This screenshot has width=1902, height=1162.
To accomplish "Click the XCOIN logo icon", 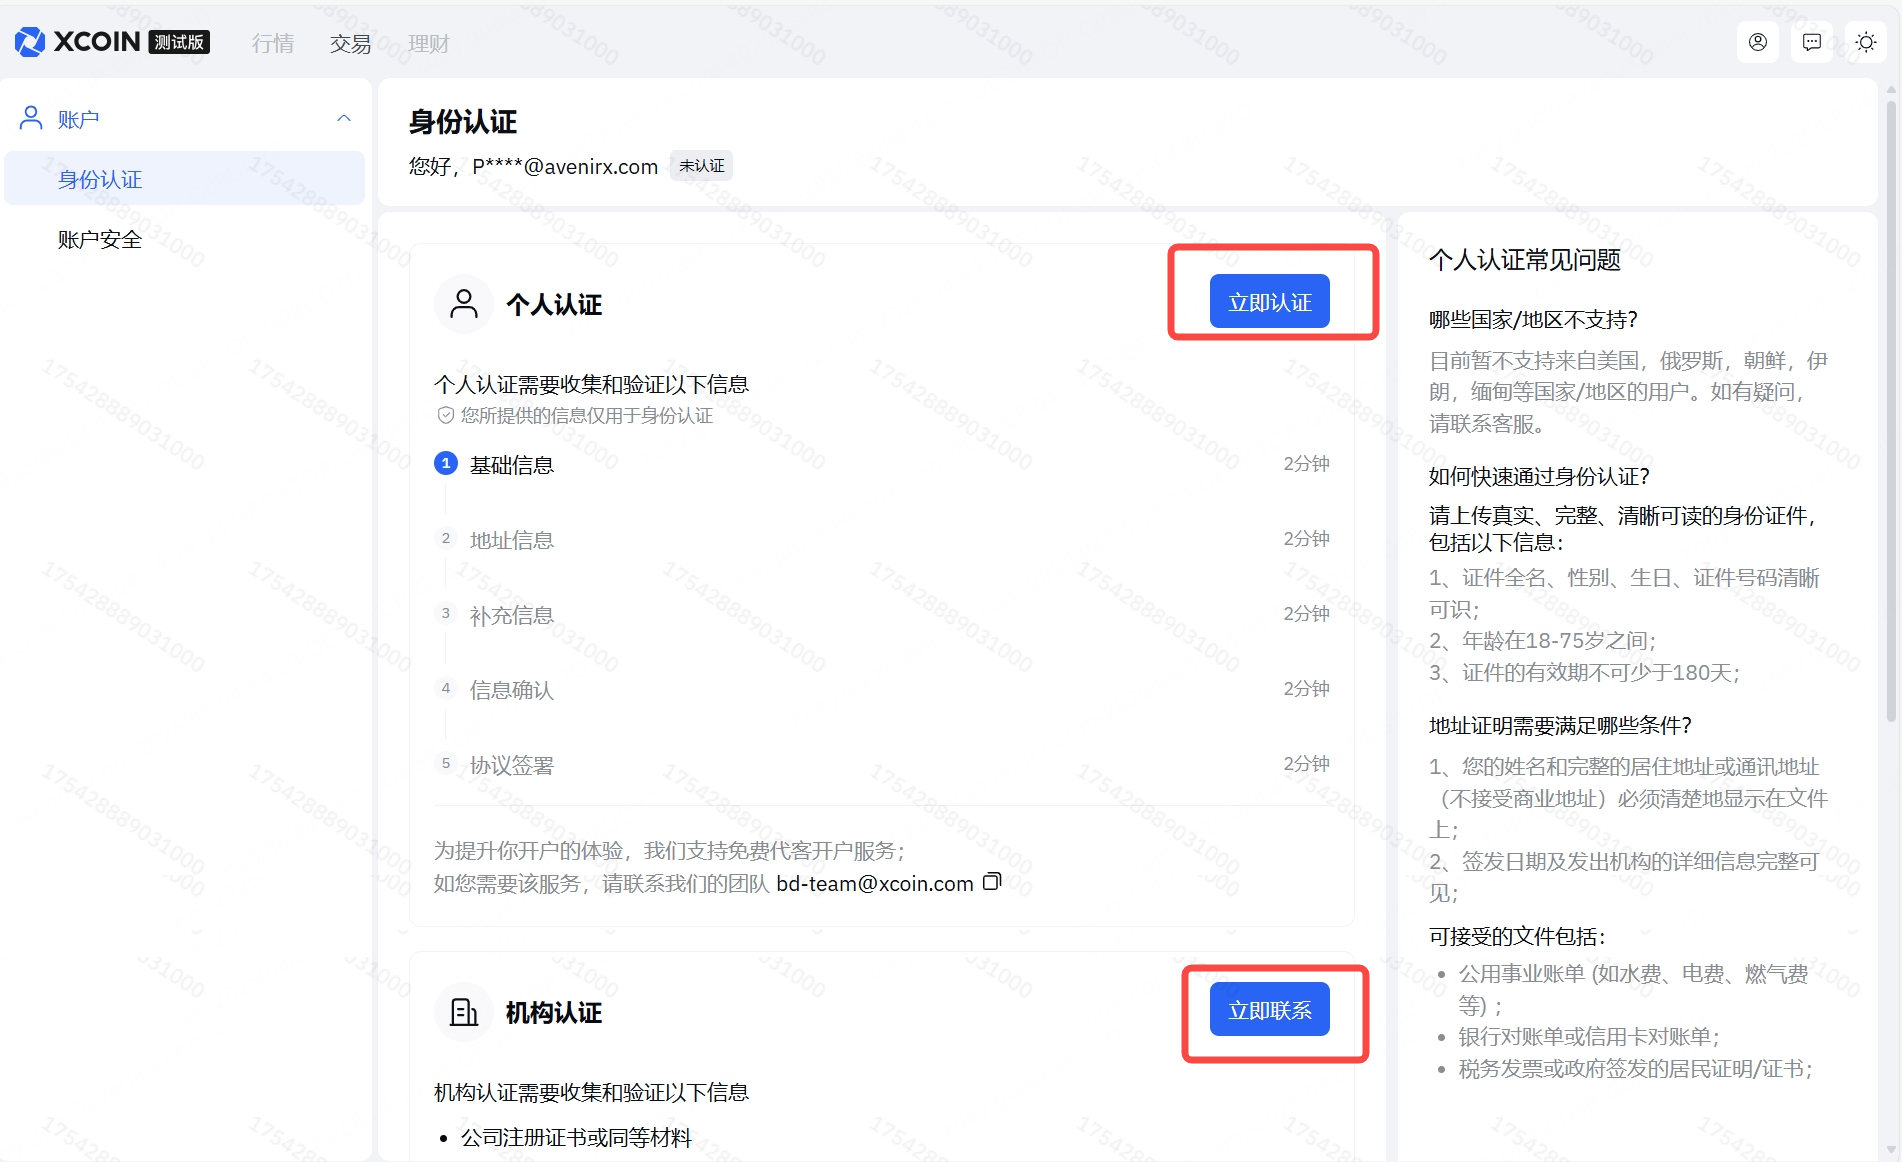I will (30, 42).
